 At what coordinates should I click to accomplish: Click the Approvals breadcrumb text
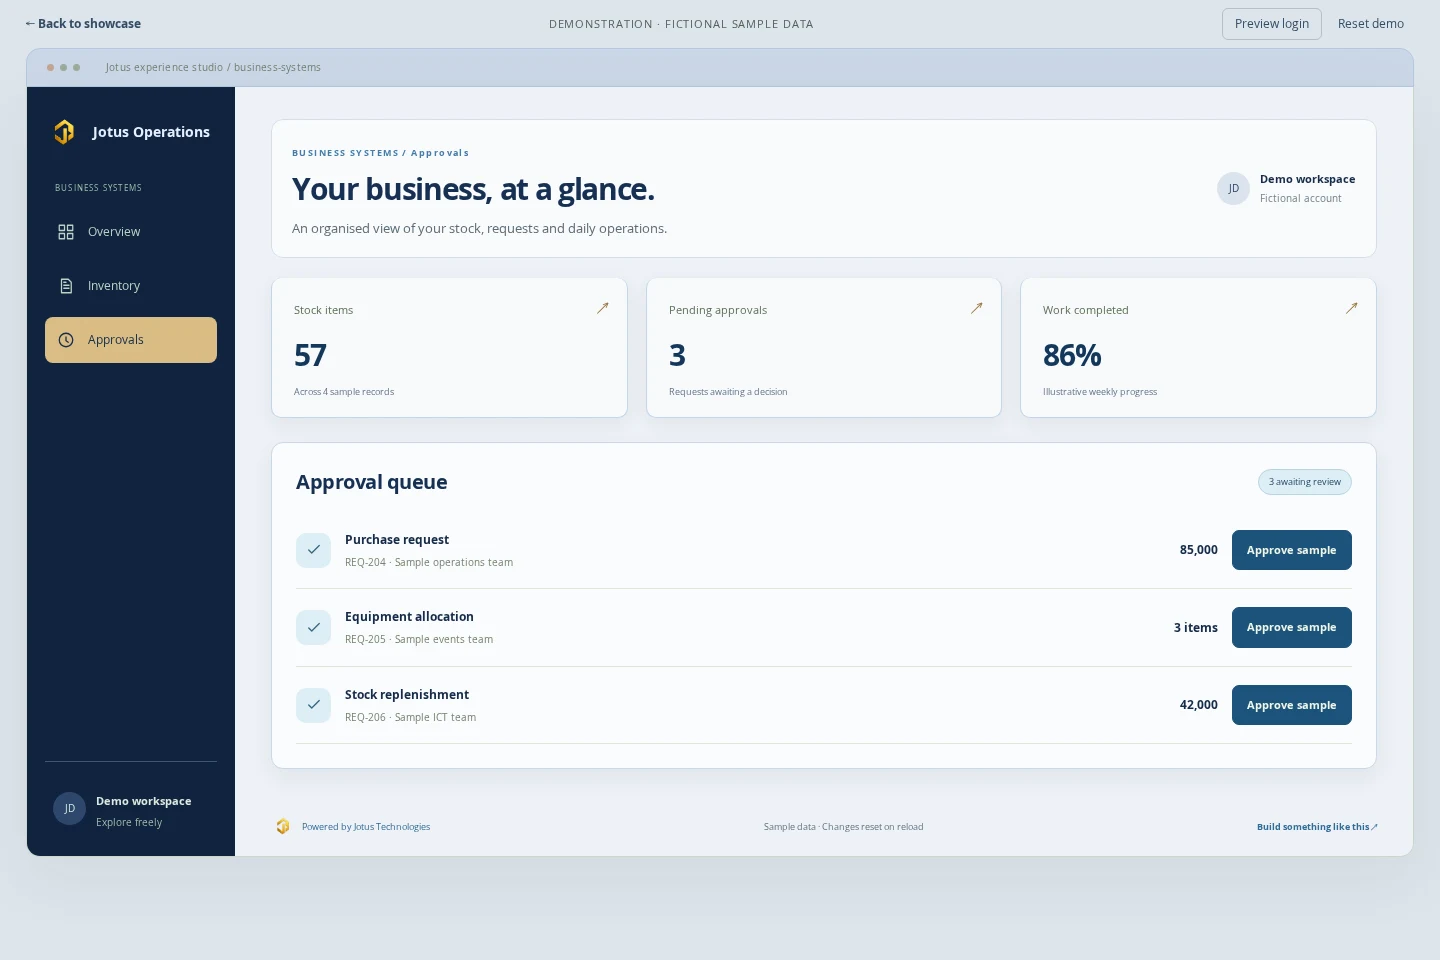point(440,153)
